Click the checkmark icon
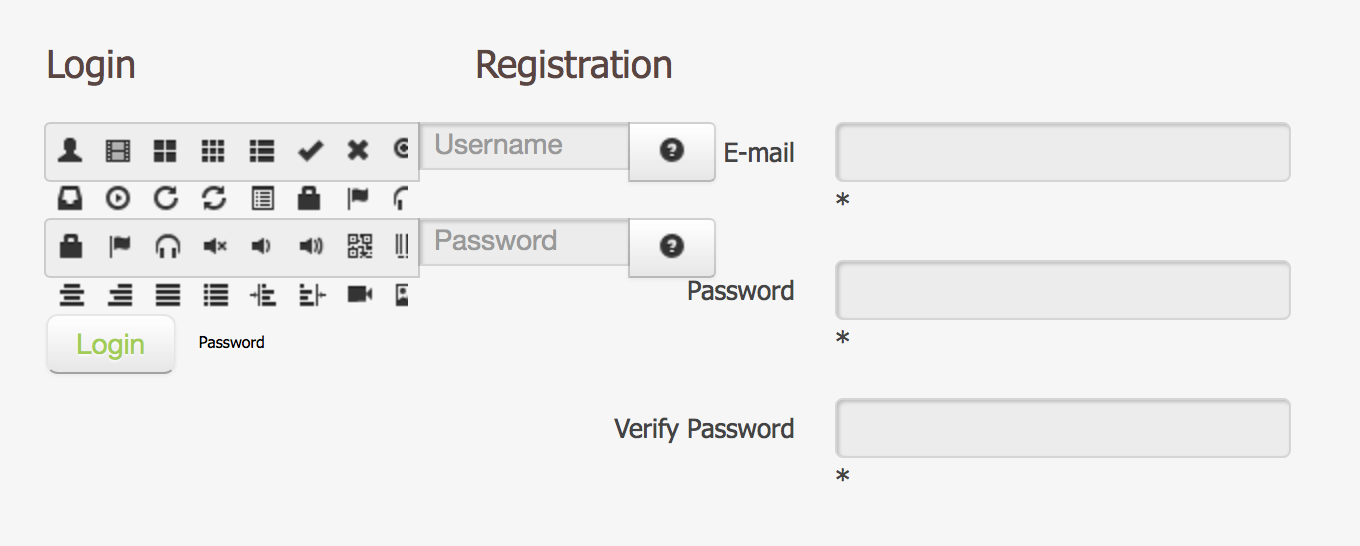 tap(310, 151)
